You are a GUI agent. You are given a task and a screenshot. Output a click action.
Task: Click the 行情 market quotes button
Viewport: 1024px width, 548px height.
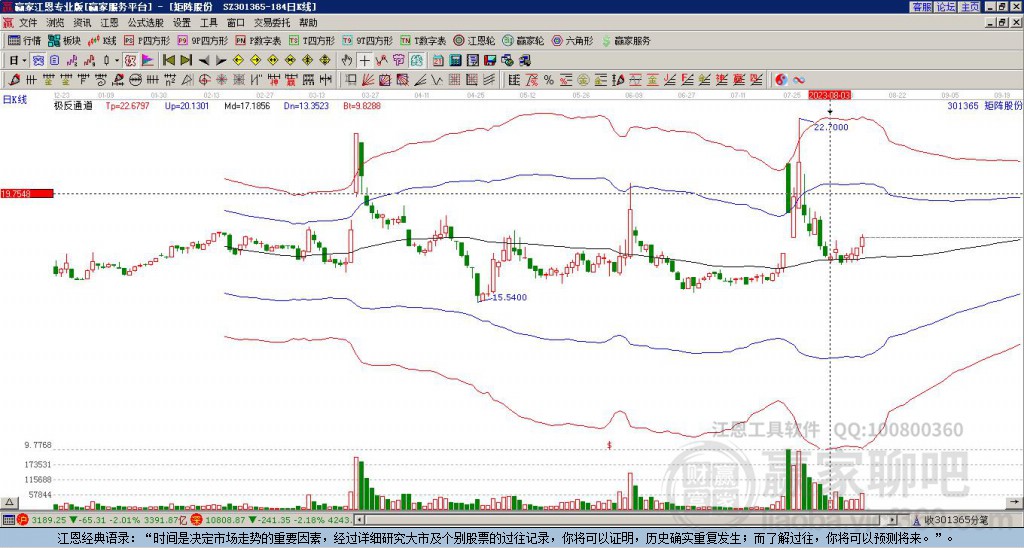coord(25,40)
